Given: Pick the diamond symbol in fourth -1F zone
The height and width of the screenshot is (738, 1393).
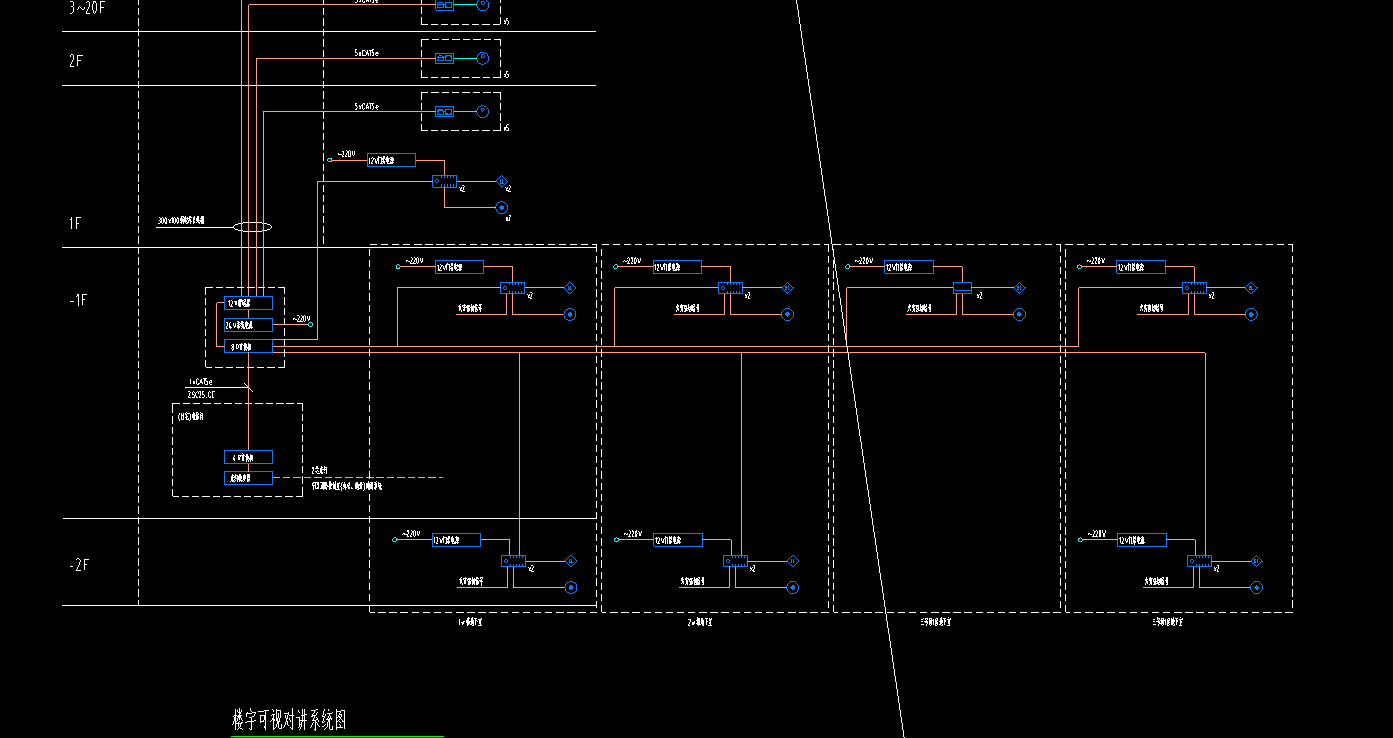Looking at the screenshot, I should [1250, 288].
